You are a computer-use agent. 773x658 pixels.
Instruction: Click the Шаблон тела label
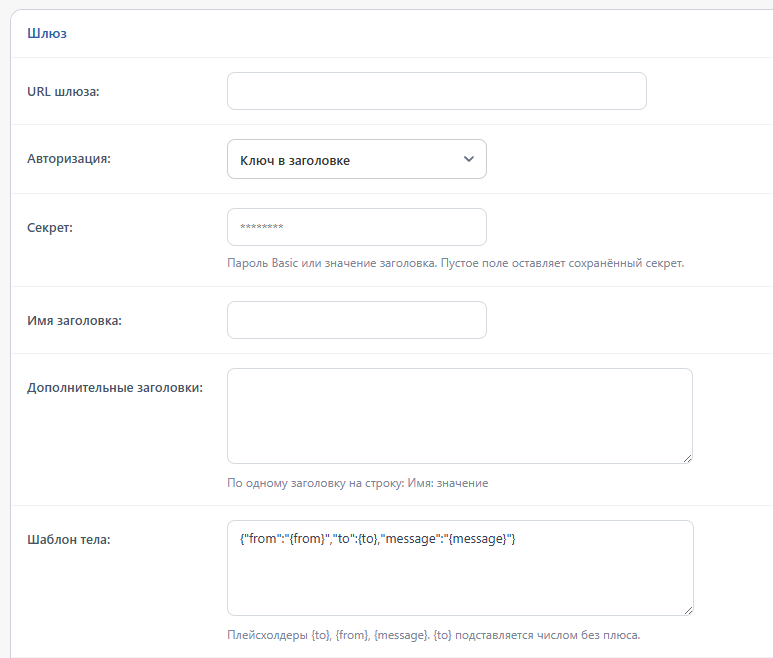coord(69,540)
